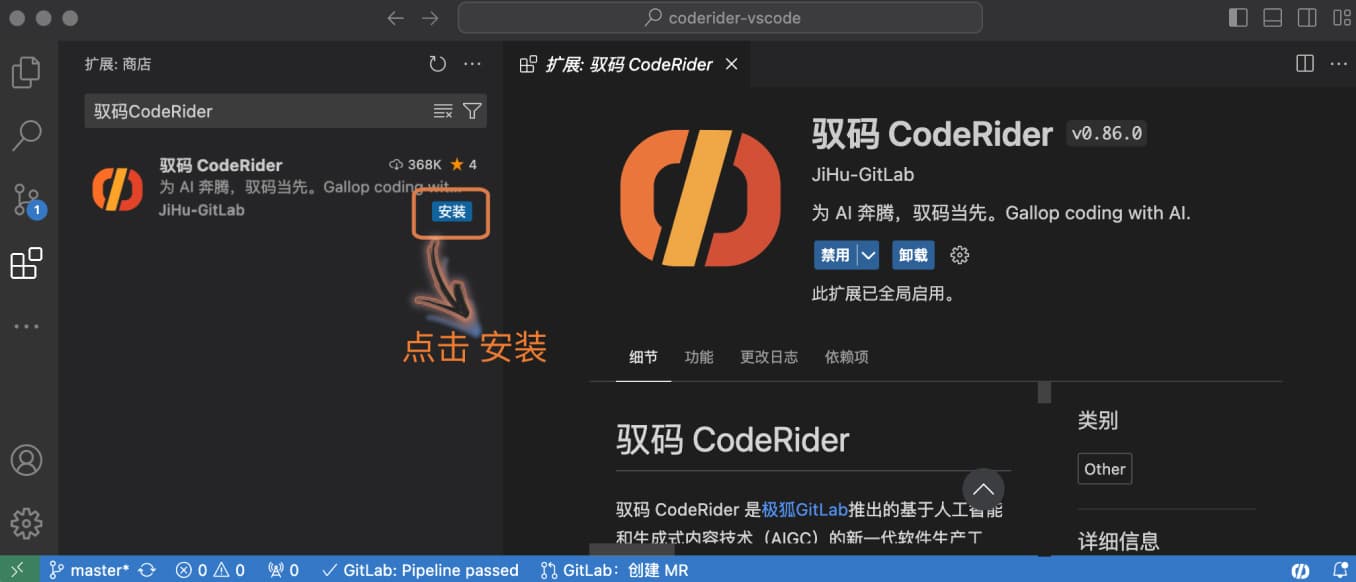Open the extension's settings gear icon

click(959, 255)
